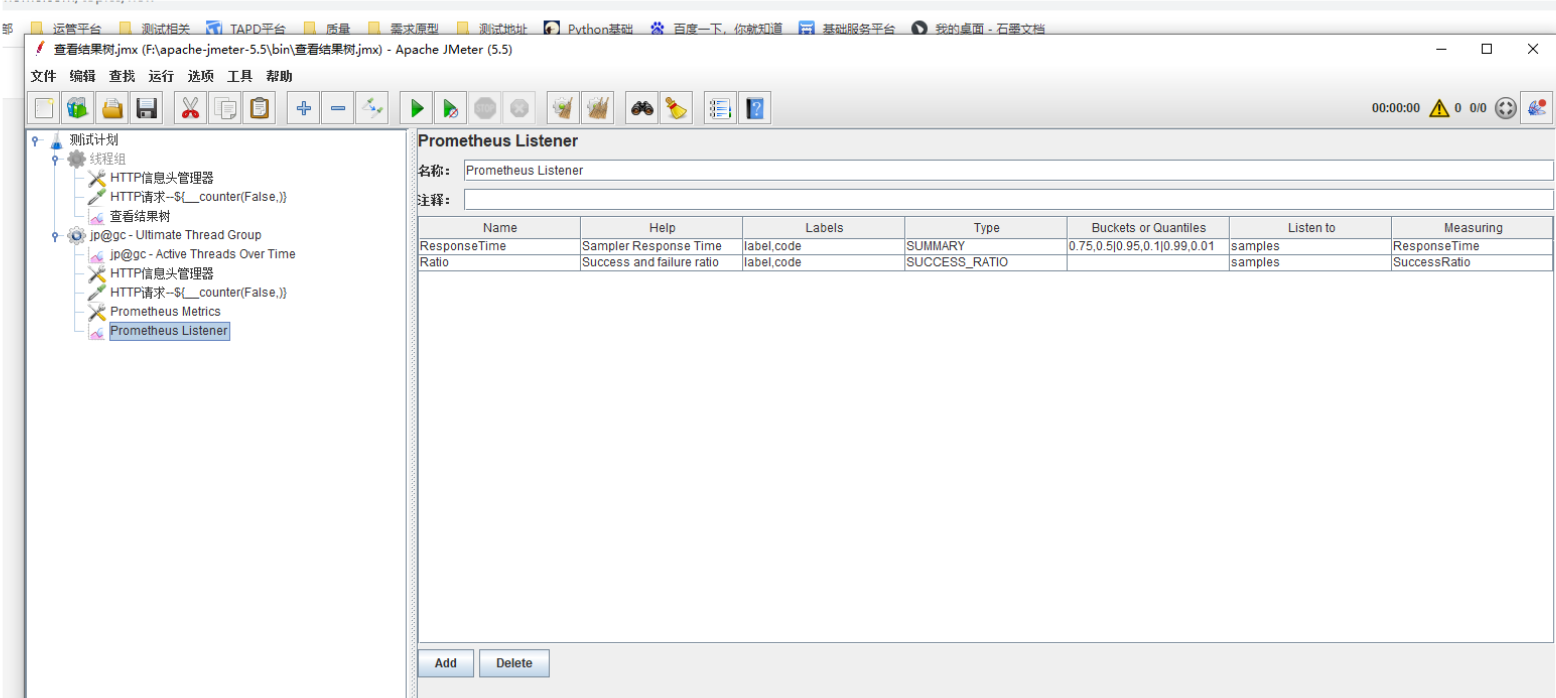This screenshot has width=1556, height=698.
Task: Open the 文件 menu
Action: (43, 76)
